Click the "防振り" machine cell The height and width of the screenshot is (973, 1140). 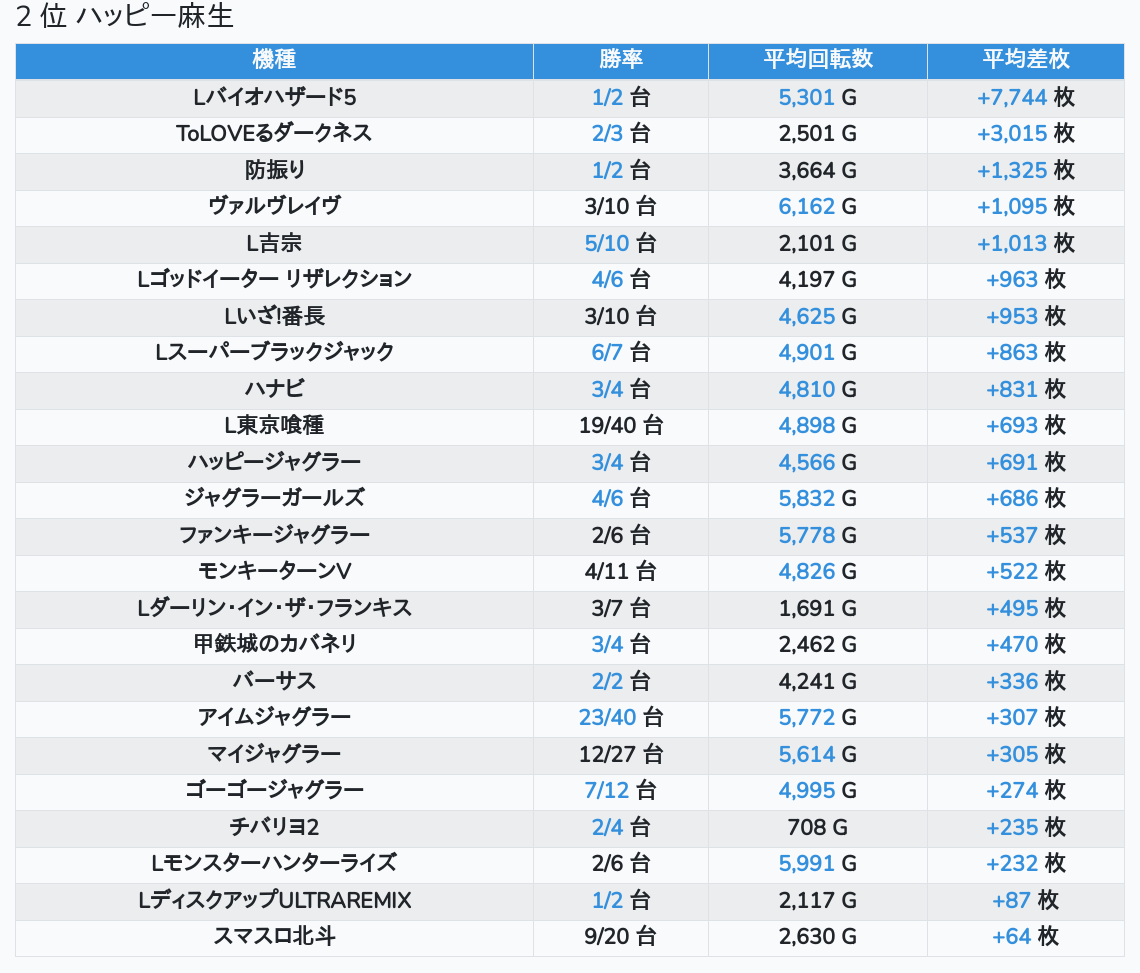click(x=274, y=170)
